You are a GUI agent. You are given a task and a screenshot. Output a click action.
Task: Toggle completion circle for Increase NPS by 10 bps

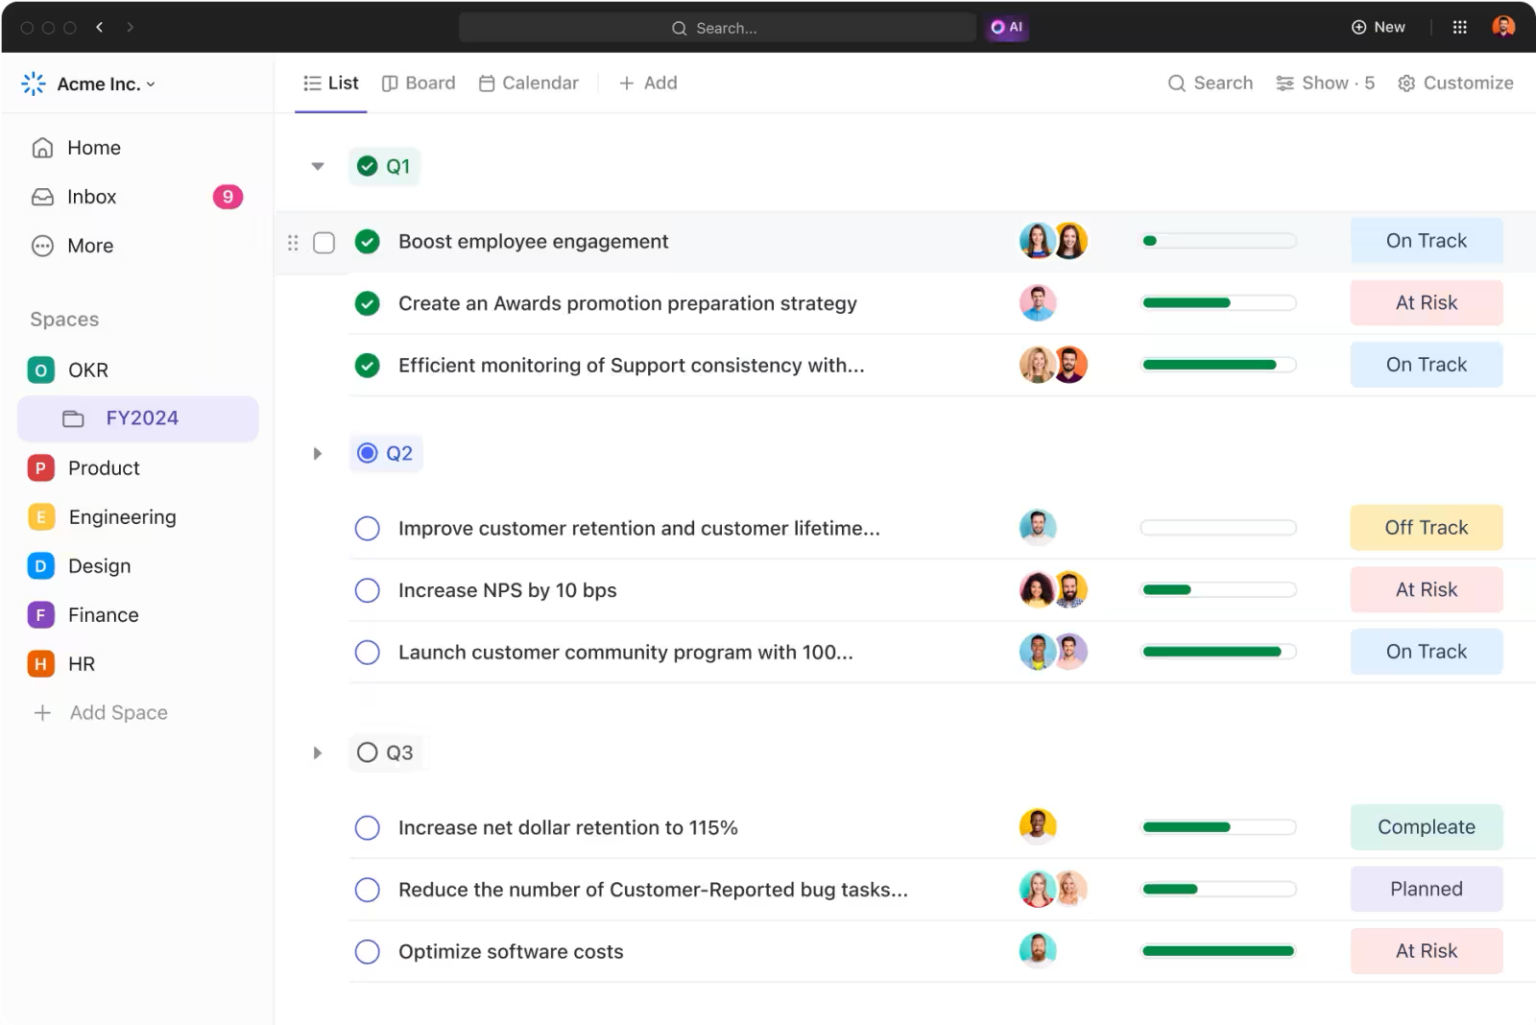[x=367, y=590]
